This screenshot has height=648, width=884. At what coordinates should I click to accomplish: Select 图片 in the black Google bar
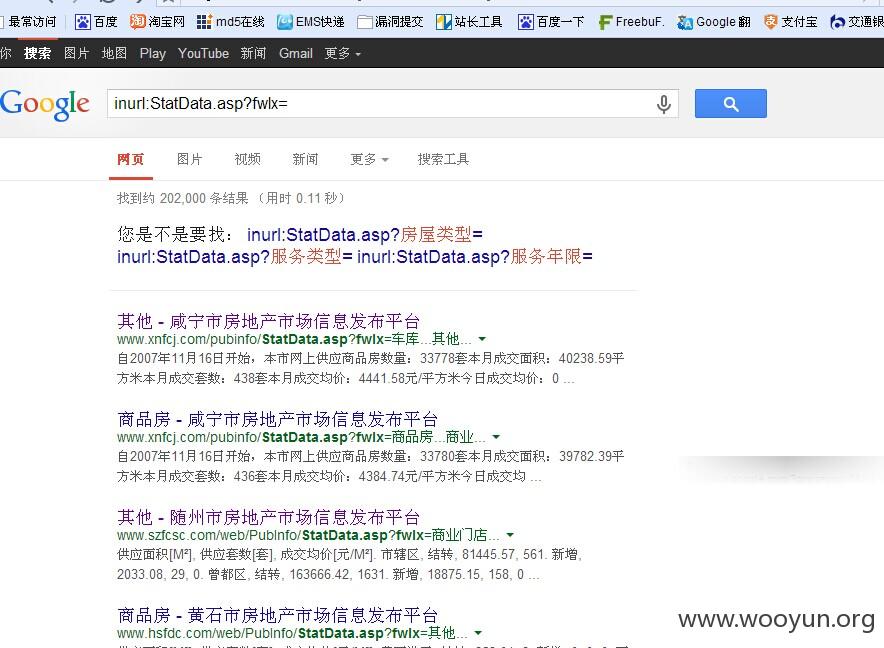point(76,54)
